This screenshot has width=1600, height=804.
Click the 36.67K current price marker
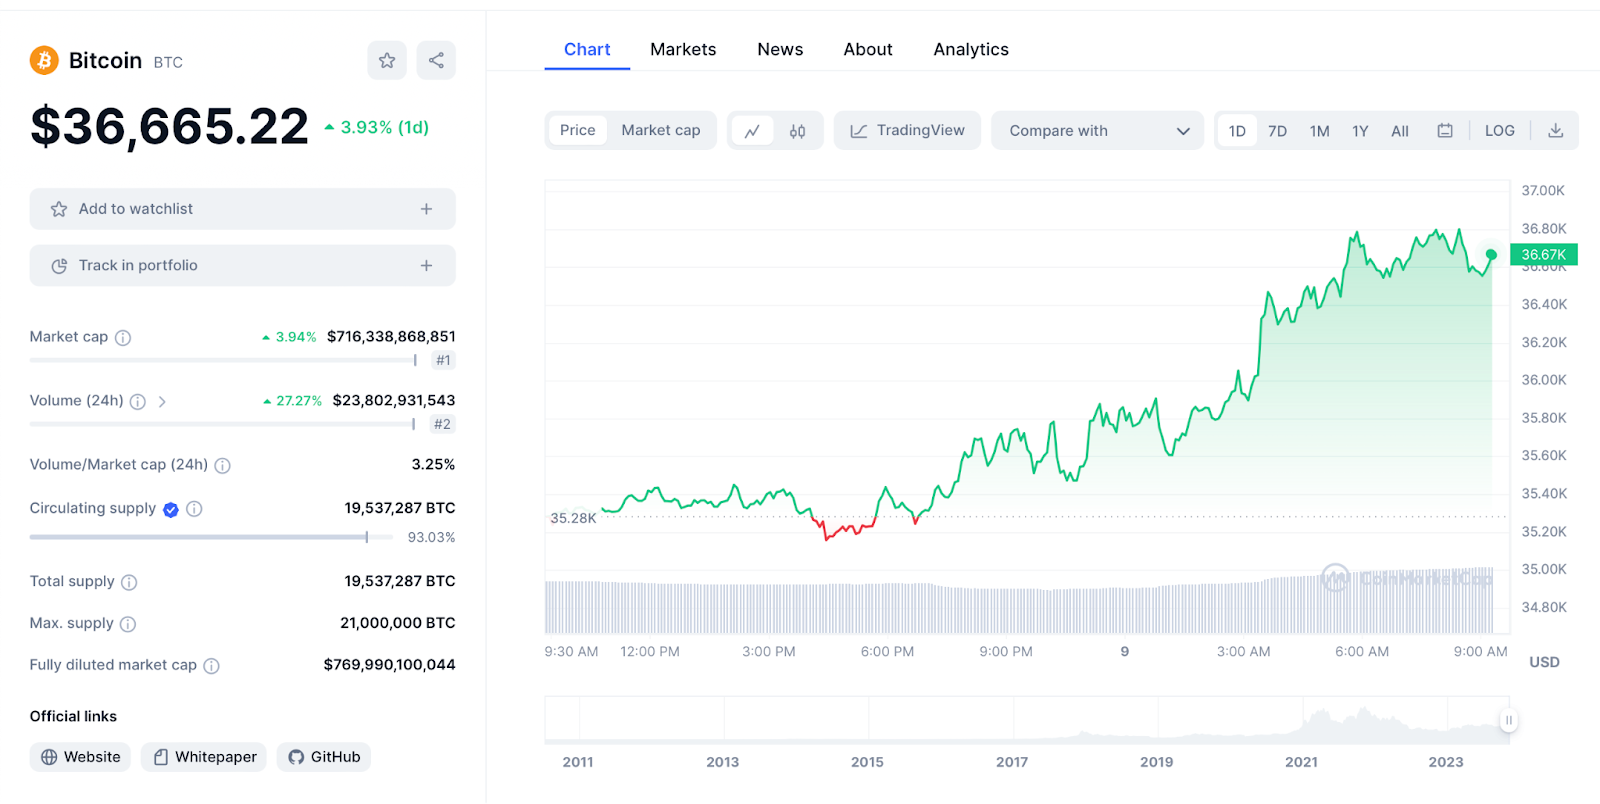tap(1544, 255)
